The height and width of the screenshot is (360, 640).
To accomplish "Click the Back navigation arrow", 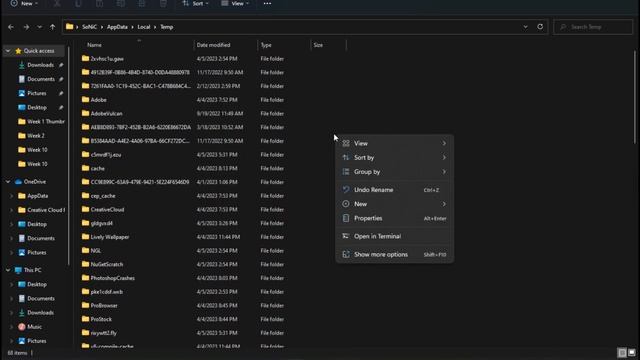I will [x=11, y=27].
